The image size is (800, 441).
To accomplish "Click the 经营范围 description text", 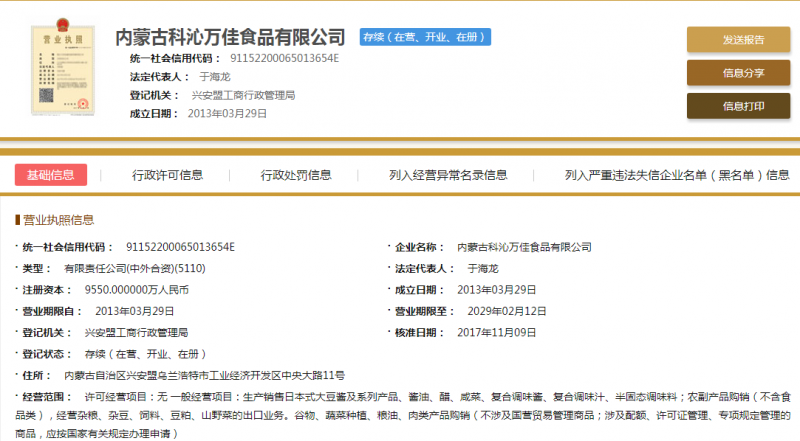I will [403, 415].
